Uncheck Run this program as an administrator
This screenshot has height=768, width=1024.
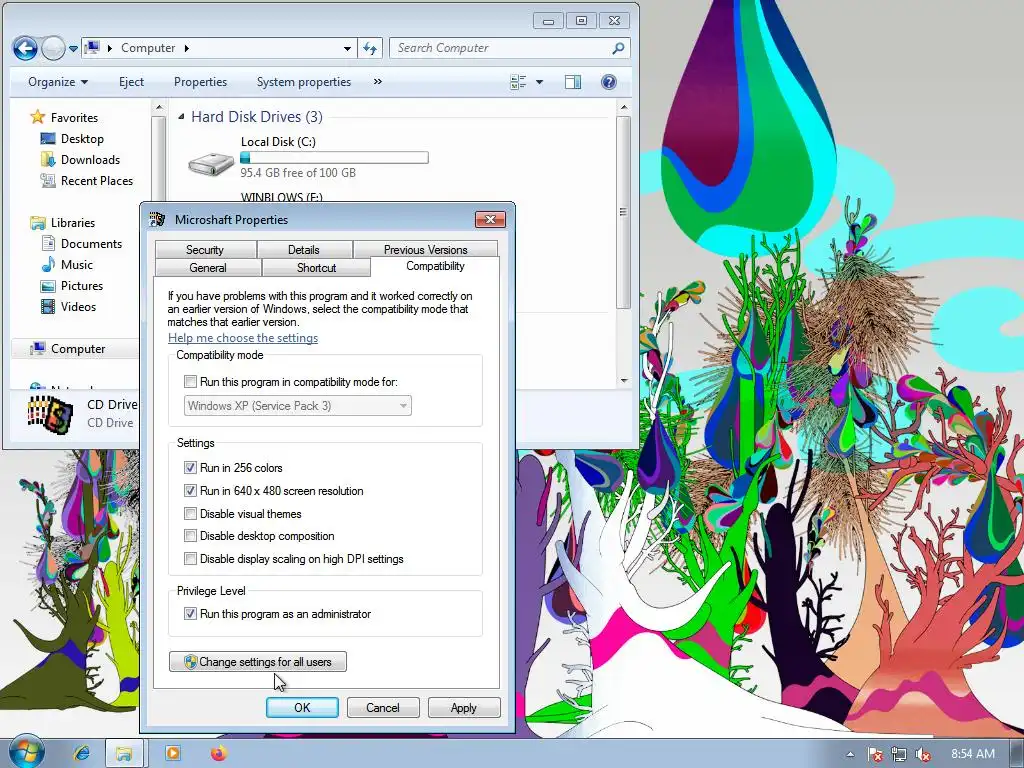tap(190, 614)
